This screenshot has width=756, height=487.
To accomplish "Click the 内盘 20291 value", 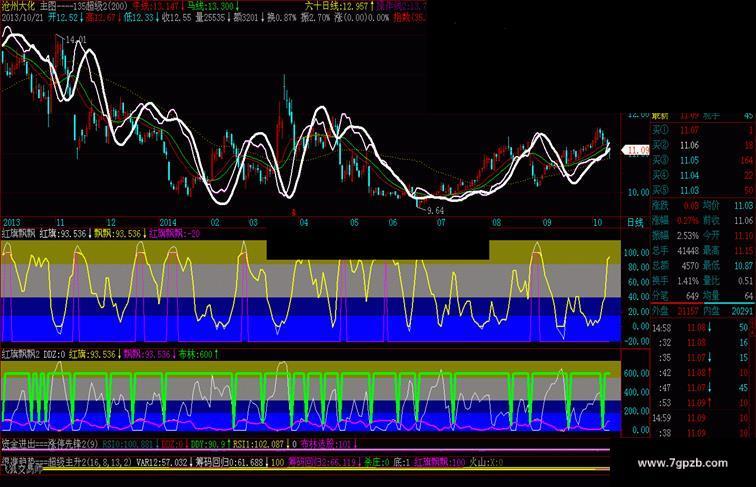I will click(728, 311).
